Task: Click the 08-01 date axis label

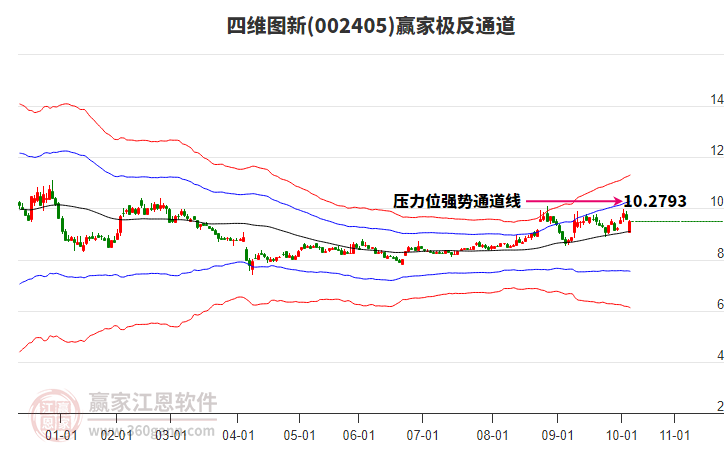Action: point(492,435)
